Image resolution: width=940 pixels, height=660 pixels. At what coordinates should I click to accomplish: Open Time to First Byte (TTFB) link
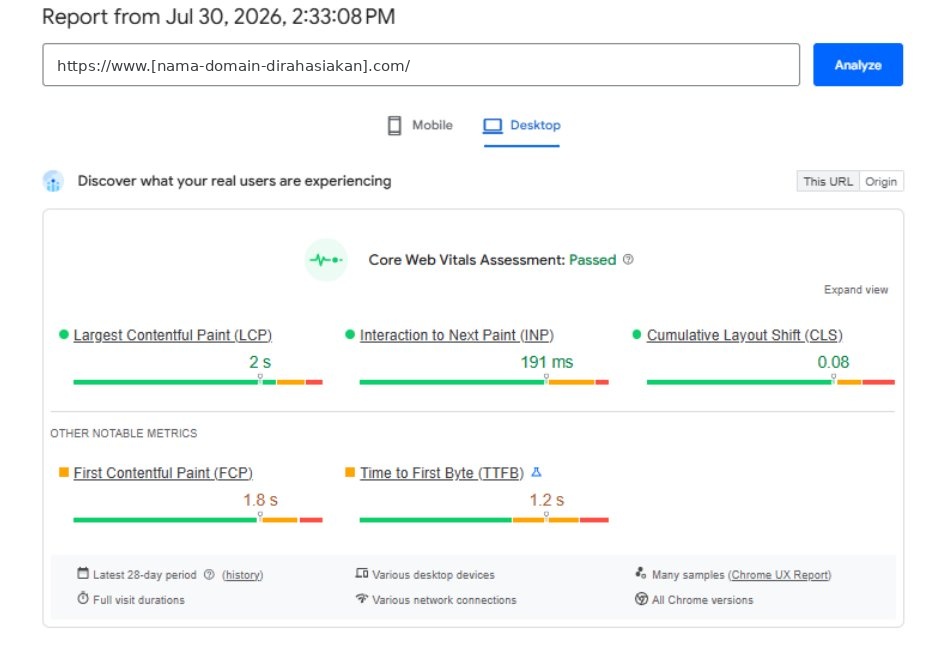(x=442, y=473)
